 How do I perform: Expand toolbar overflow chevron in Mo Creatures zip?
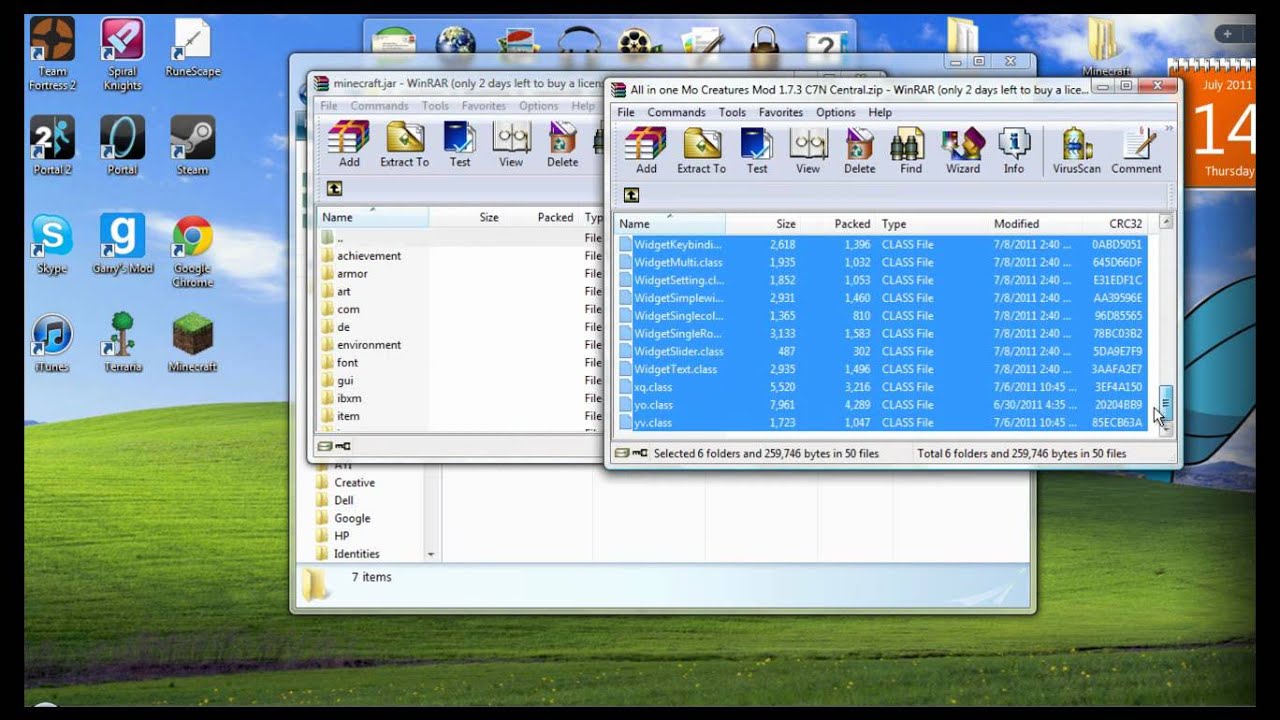(1170, 129)
